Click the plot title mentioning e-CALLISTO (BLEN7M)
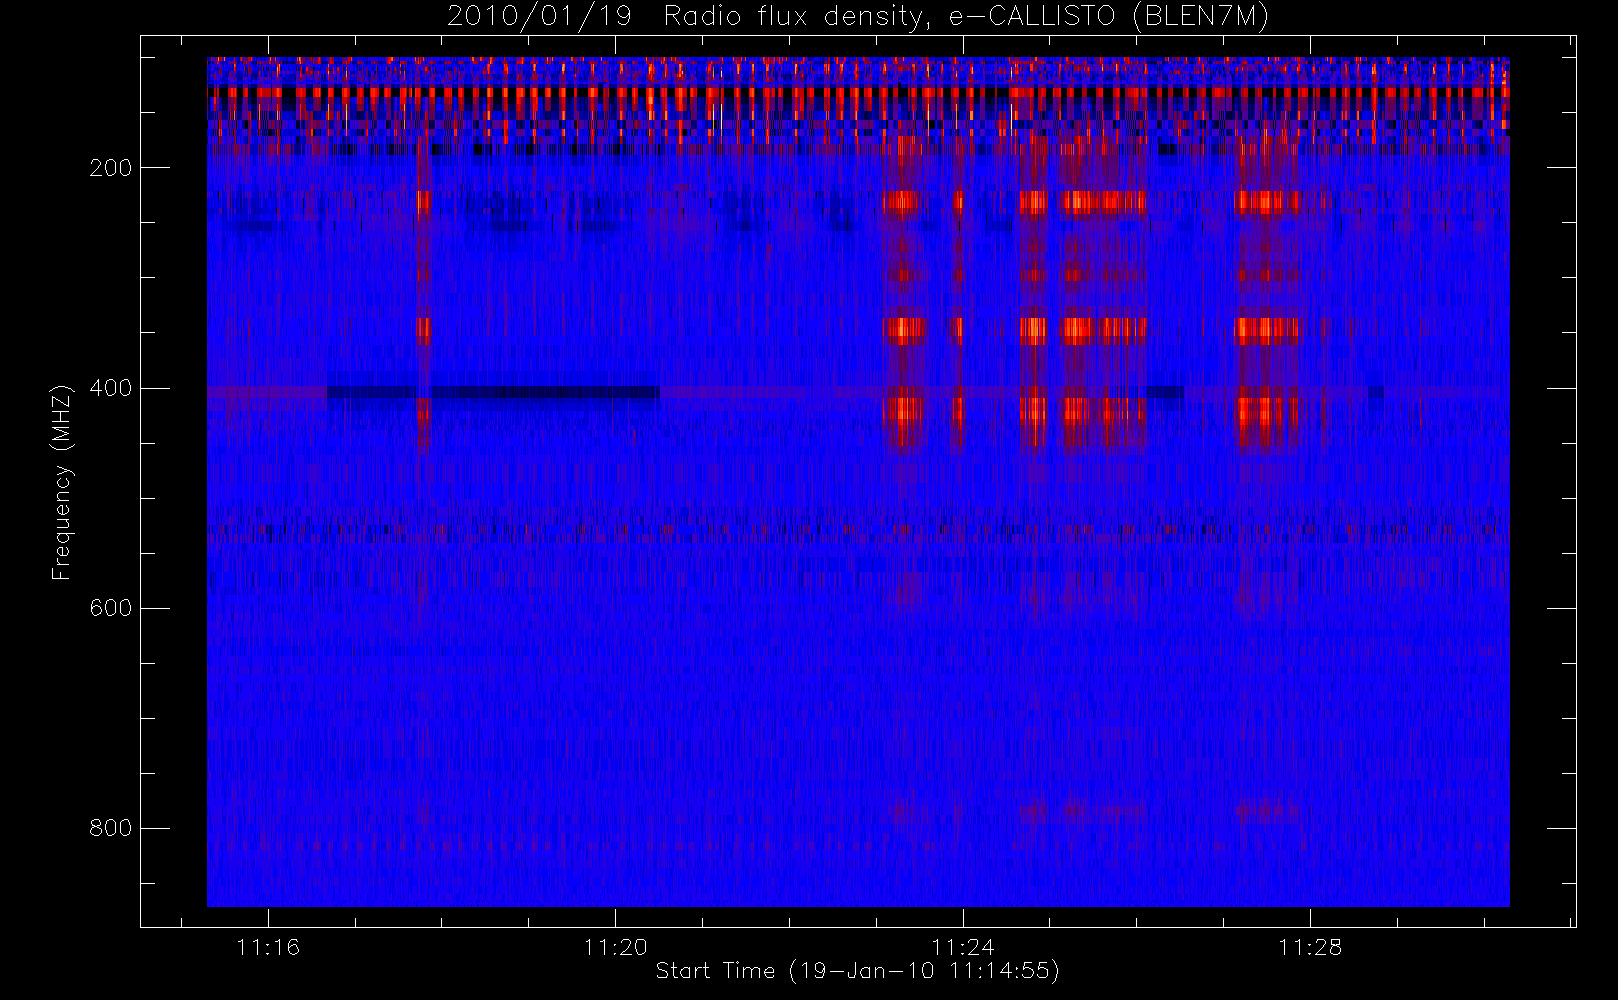This screenshot has width=1618, height=1000. tap(858, 17)
